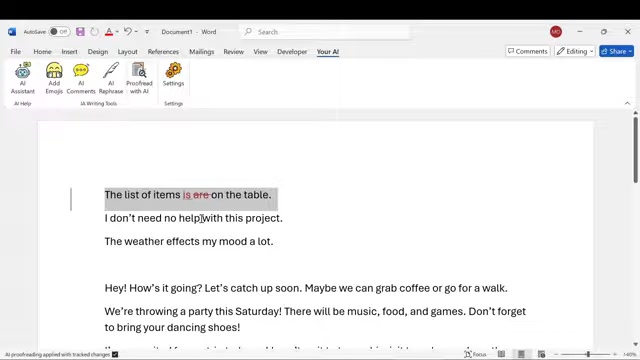
Task: Switch to Print Layout view
Action: click(x=521, y=354)
